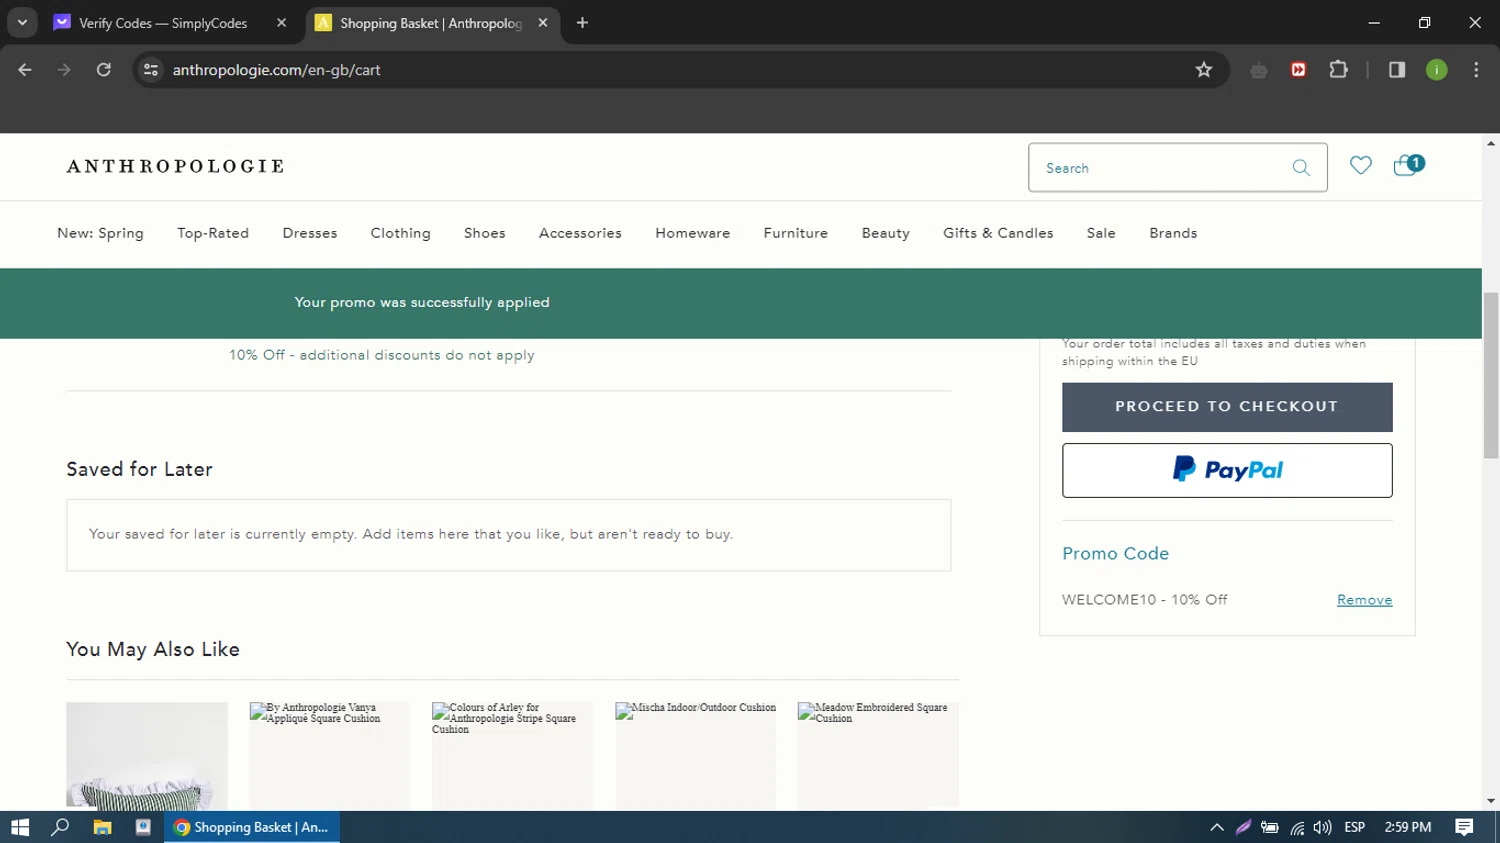
Task: View site information for anthropologie.com
Action: [151, 70]
